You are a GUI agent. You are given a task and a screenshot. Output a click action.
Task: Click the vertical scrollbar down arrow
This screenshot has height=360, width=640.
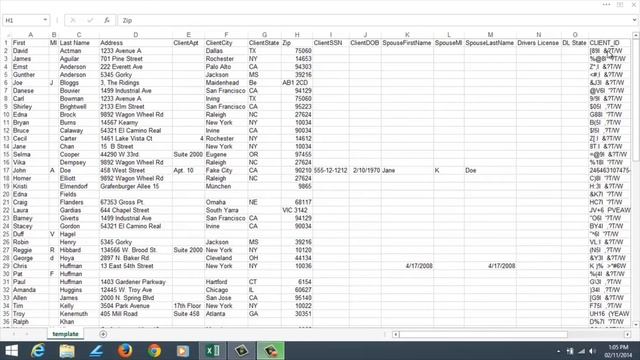636,324
